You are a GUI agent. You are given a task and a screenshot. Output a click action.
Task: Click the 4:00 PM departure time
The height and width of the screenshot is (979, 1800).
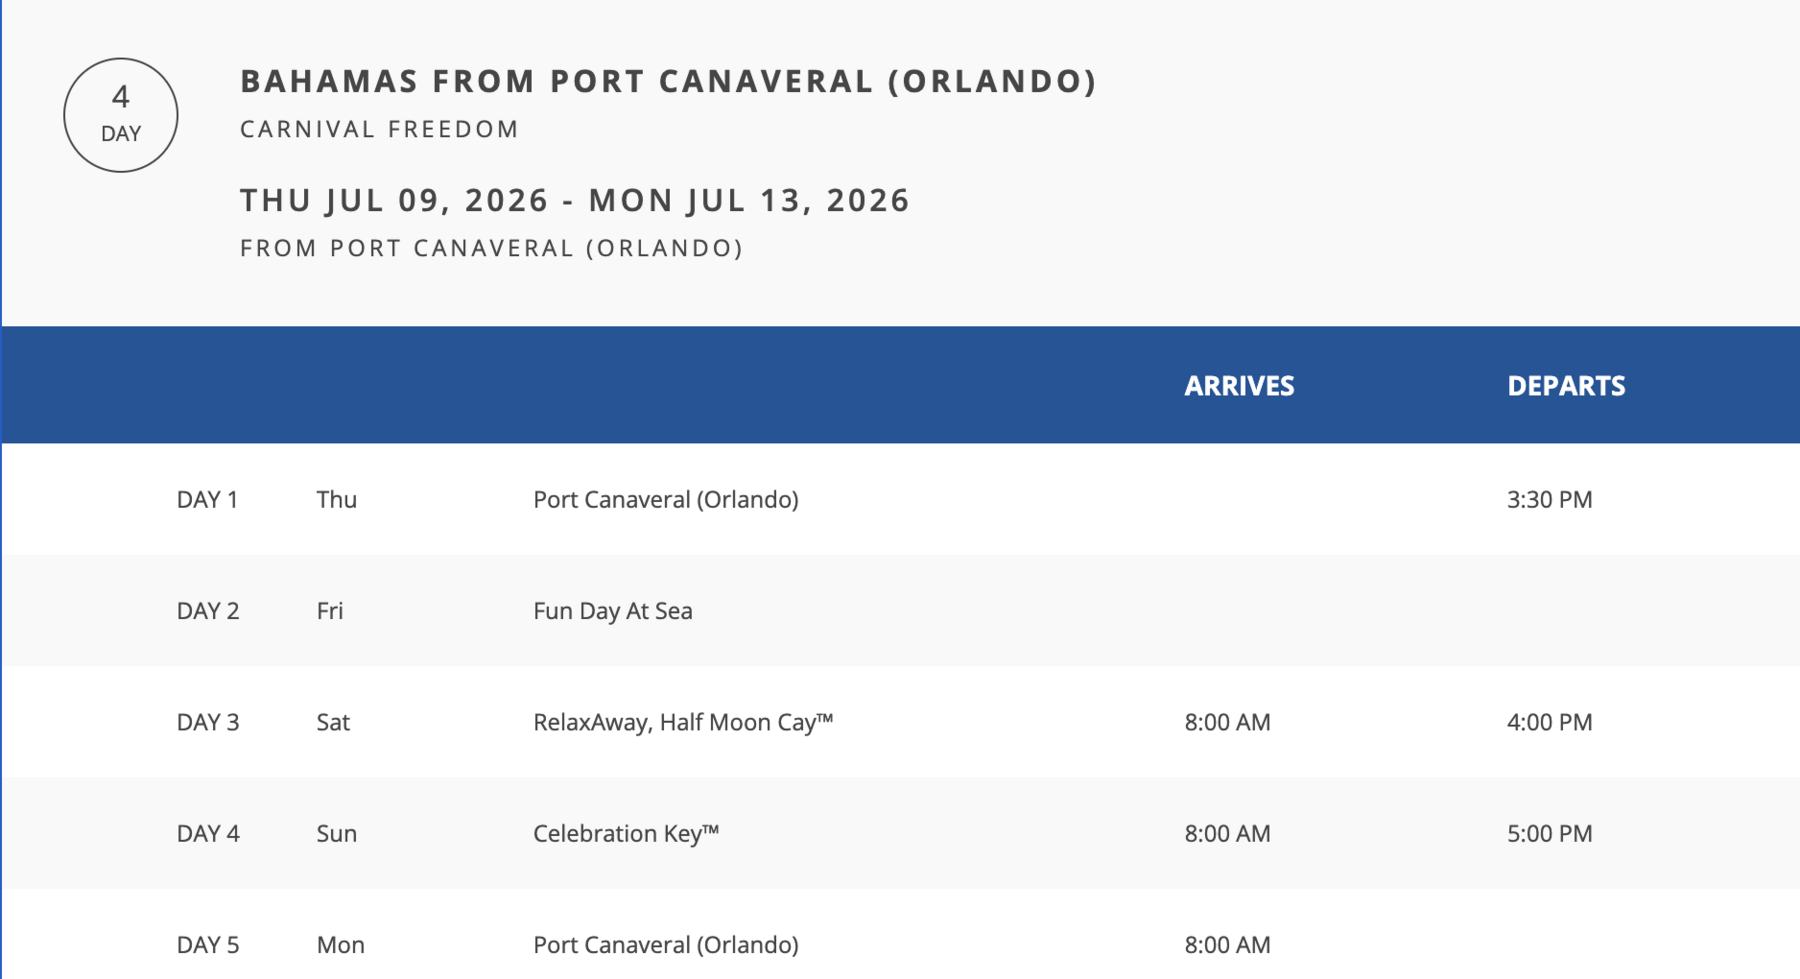(1549, 722)
